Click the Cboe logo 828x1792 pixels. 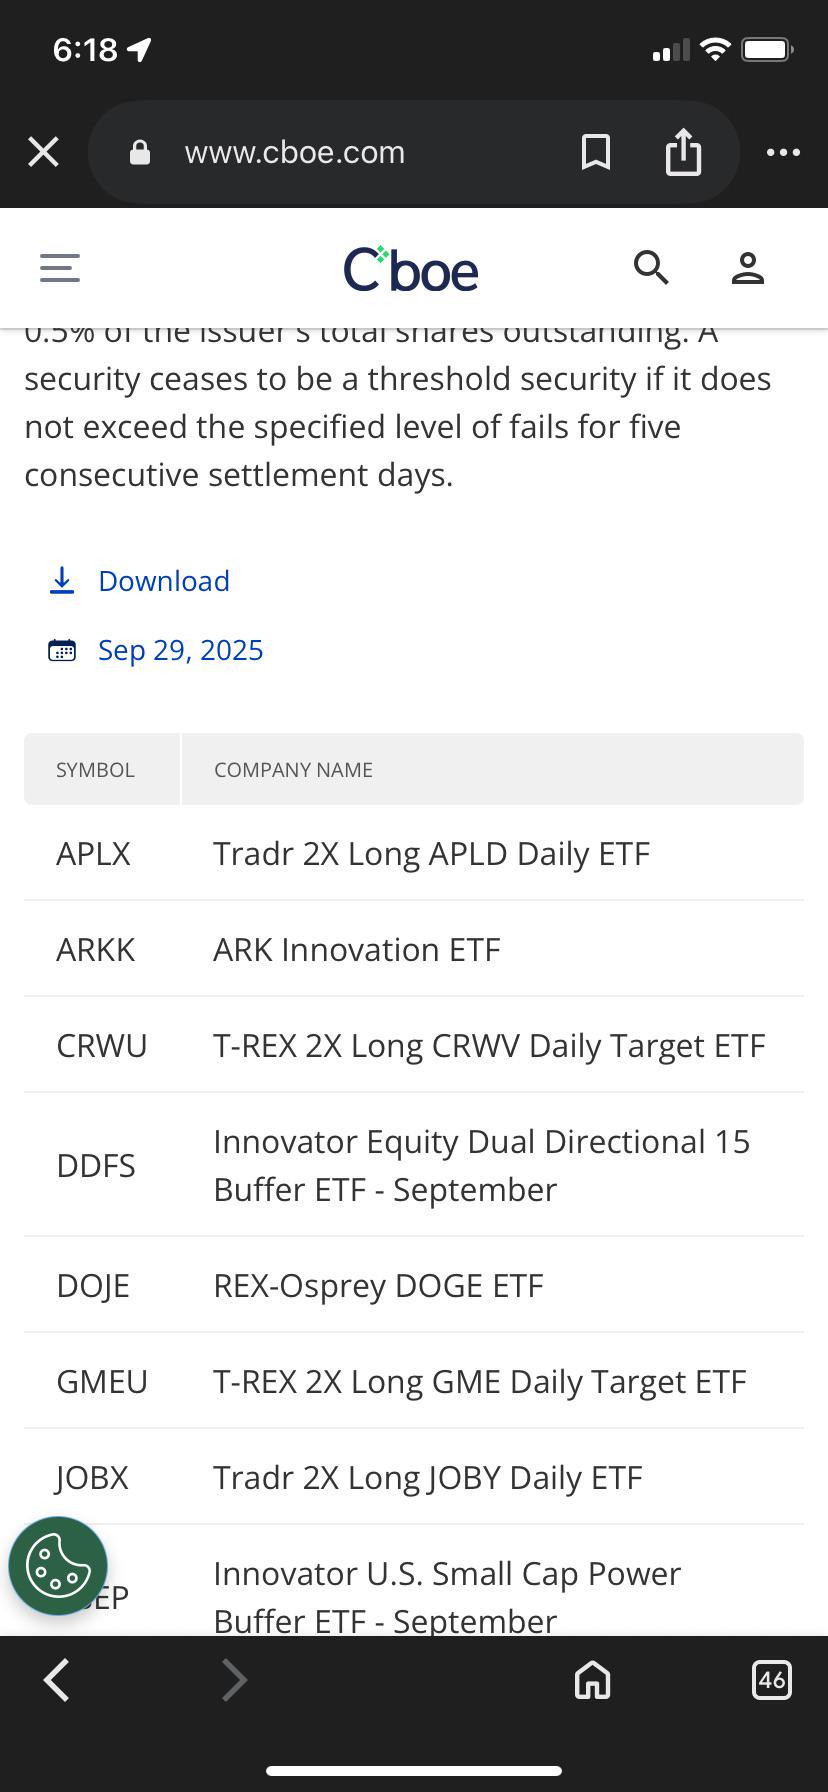click(x=410, y=269)
